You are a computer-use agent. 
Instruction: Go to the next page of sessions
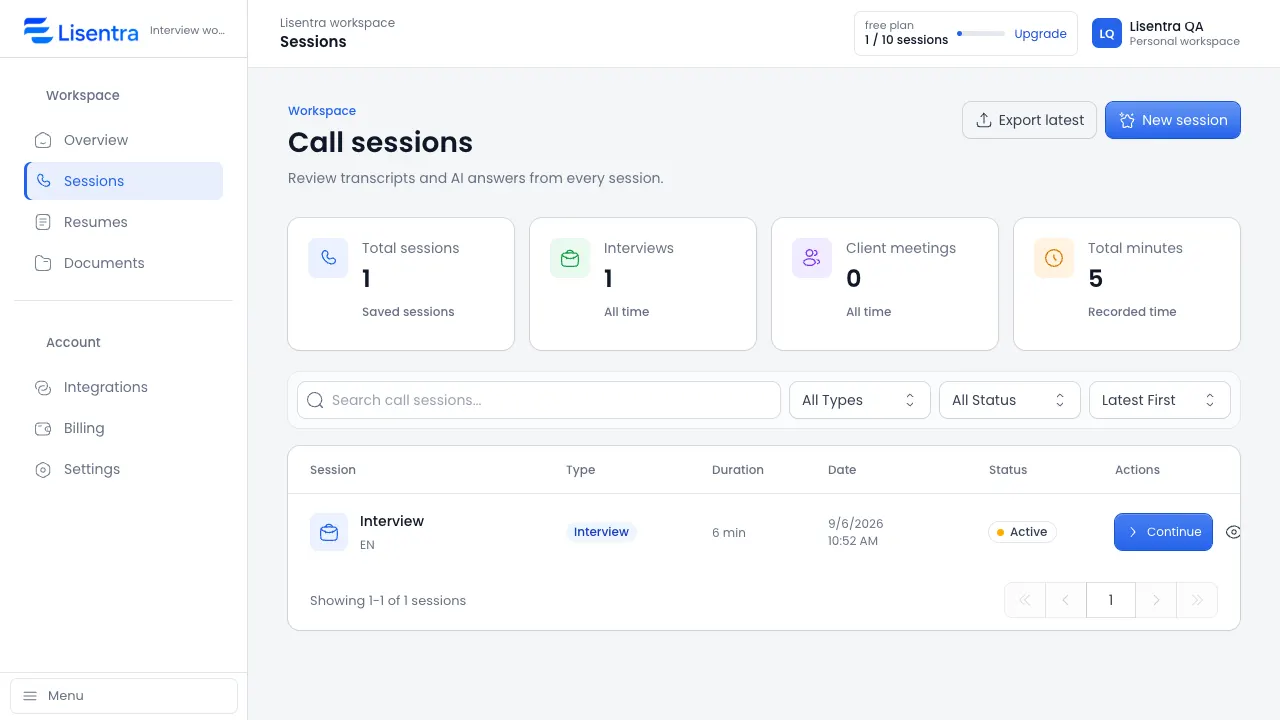click(1156, 600)
